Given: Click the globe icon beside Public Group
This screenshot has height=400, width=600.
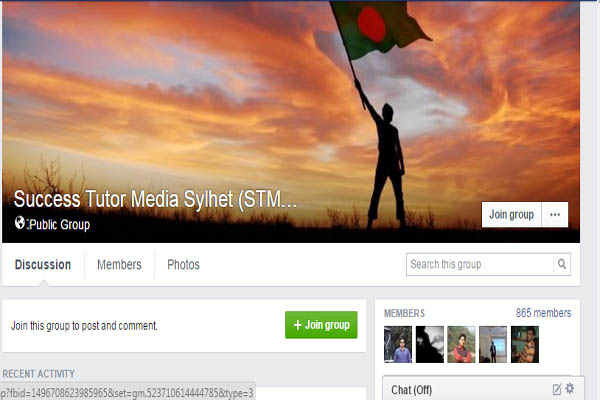Looking at the screenshot, I should click(x=20, y=222).
